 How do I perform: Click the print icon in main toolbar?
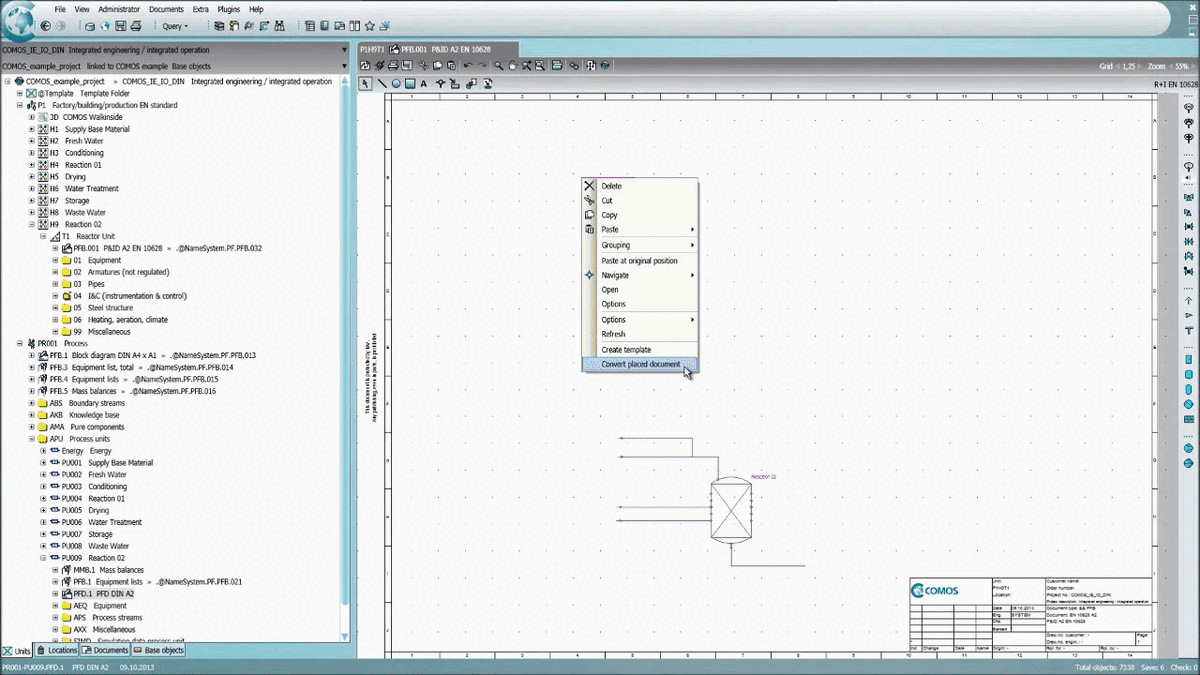137,26
